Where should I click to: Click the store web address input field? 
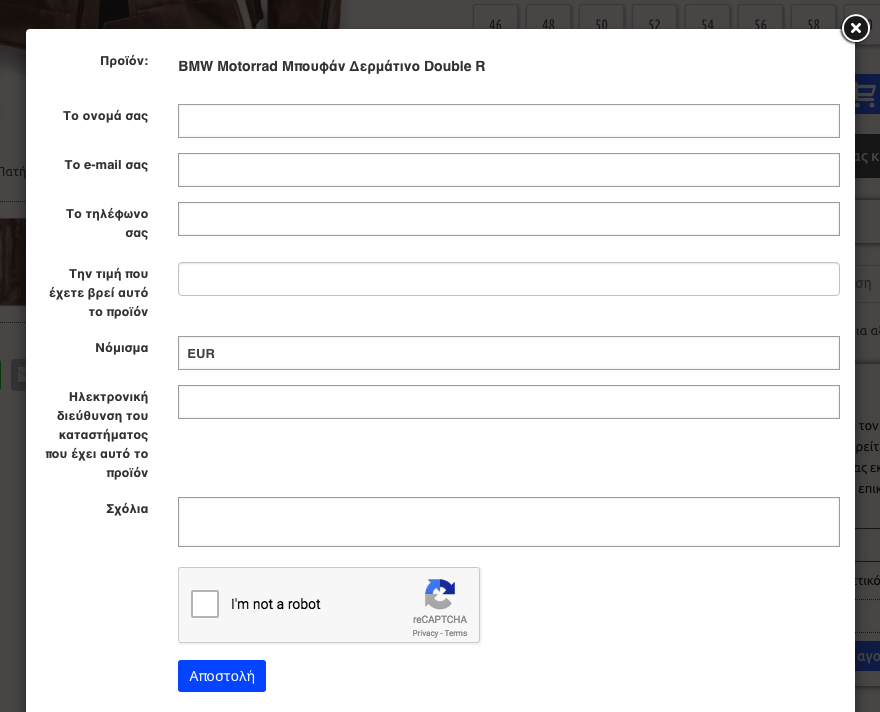click(x=508, y=402)
